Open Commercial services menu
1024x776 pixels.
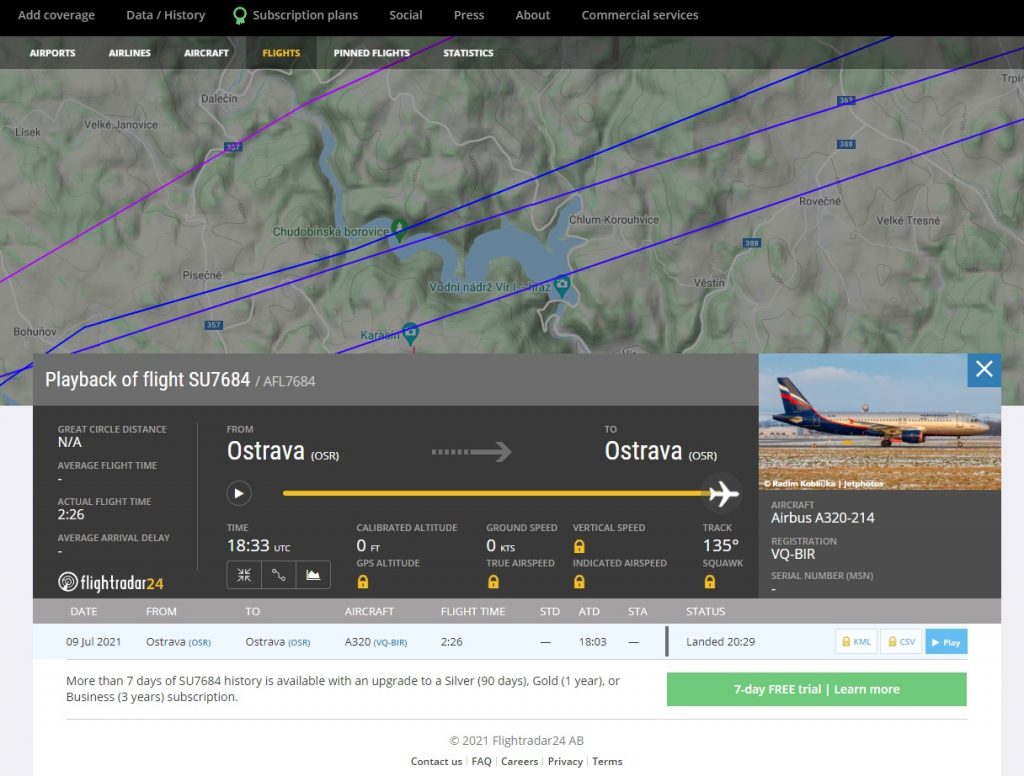(640, 15)
